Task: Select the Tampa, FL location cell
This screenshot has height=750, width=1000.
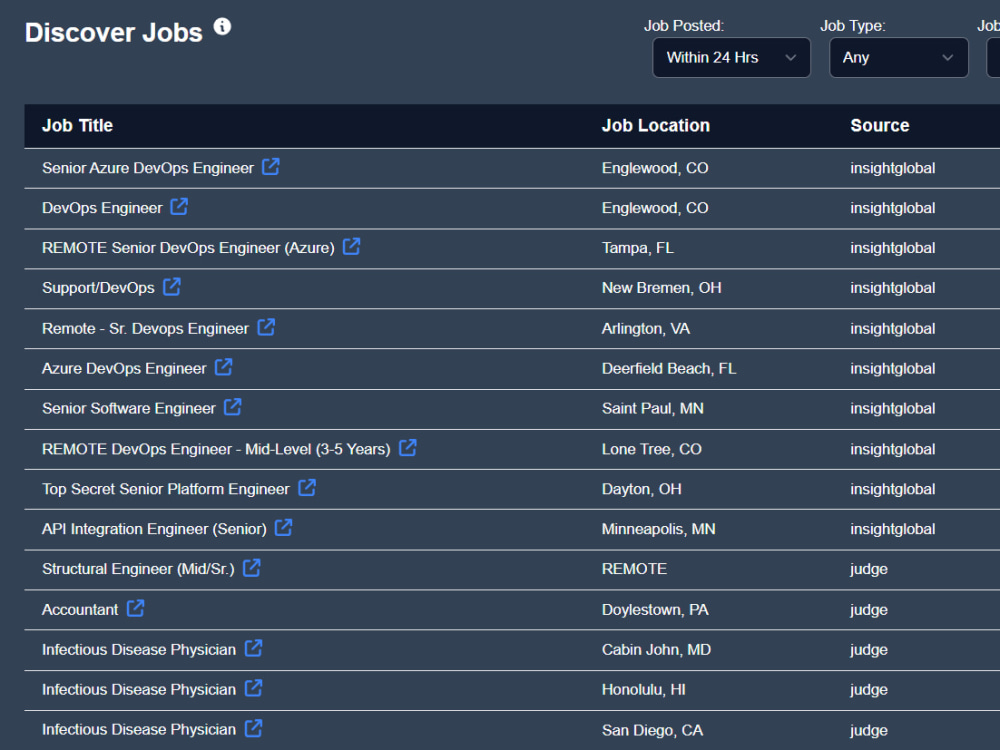Action: [638, 248]
